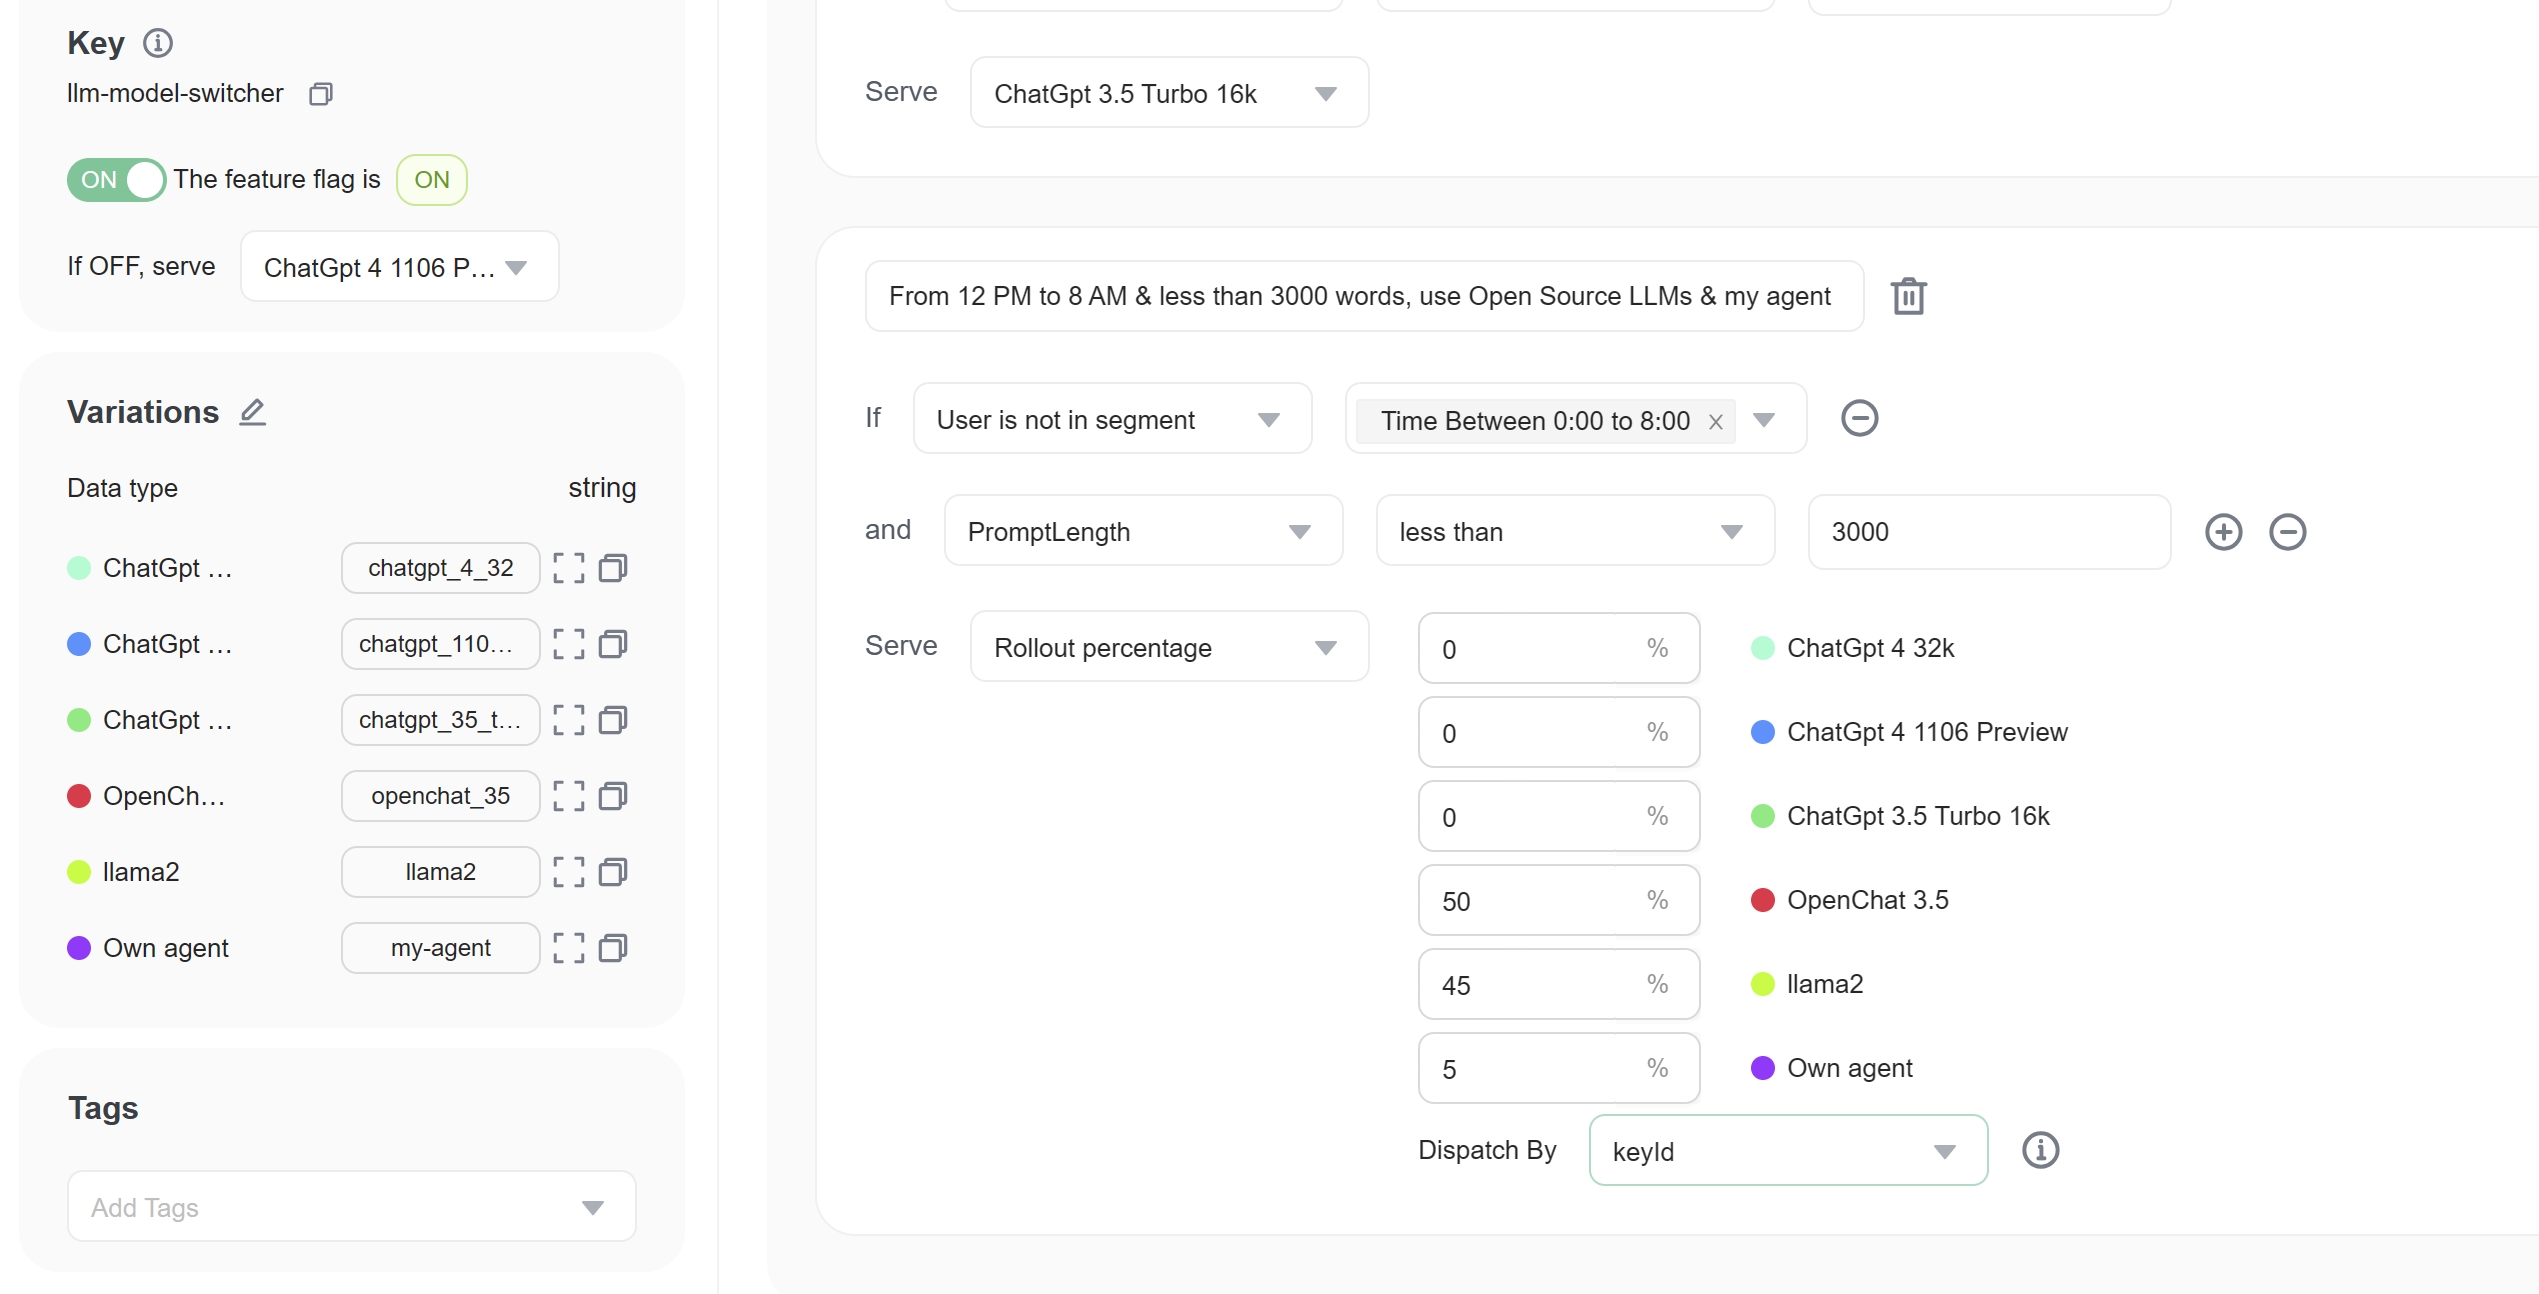Click the Own agent purple swatch in Variations

pyautogui.click(x=79, y=948)
